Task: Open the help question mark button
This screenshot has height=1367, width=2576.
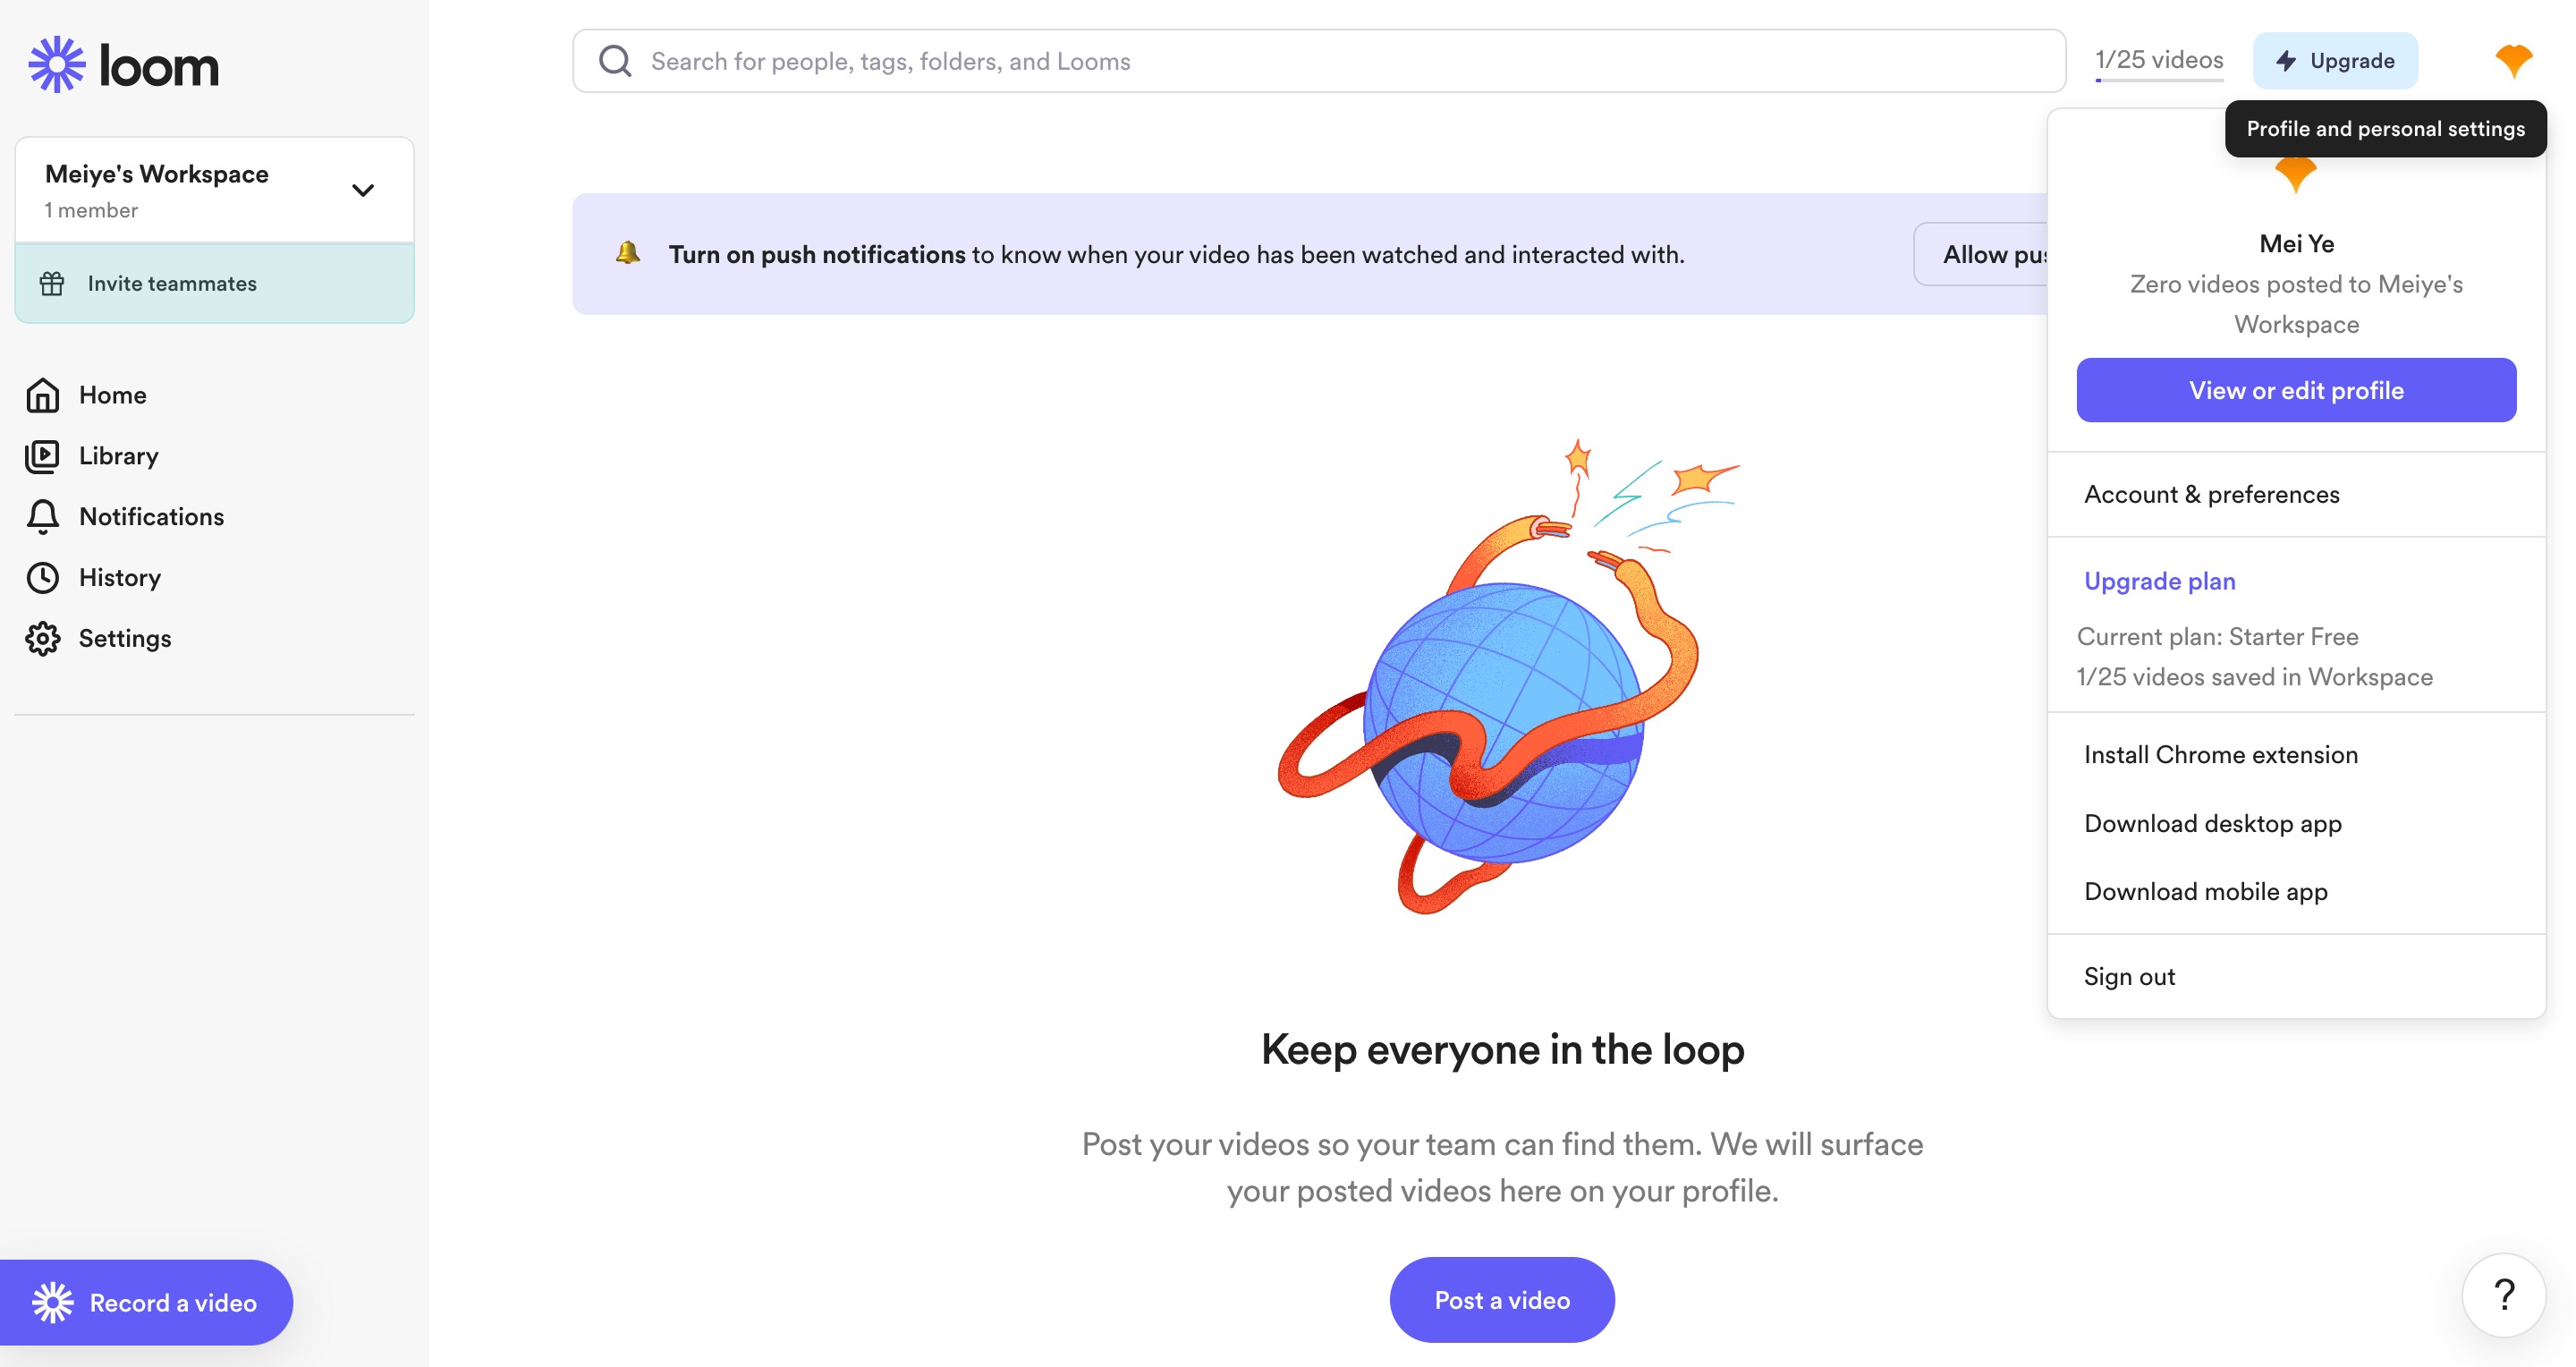Action: [2504, 1295]
